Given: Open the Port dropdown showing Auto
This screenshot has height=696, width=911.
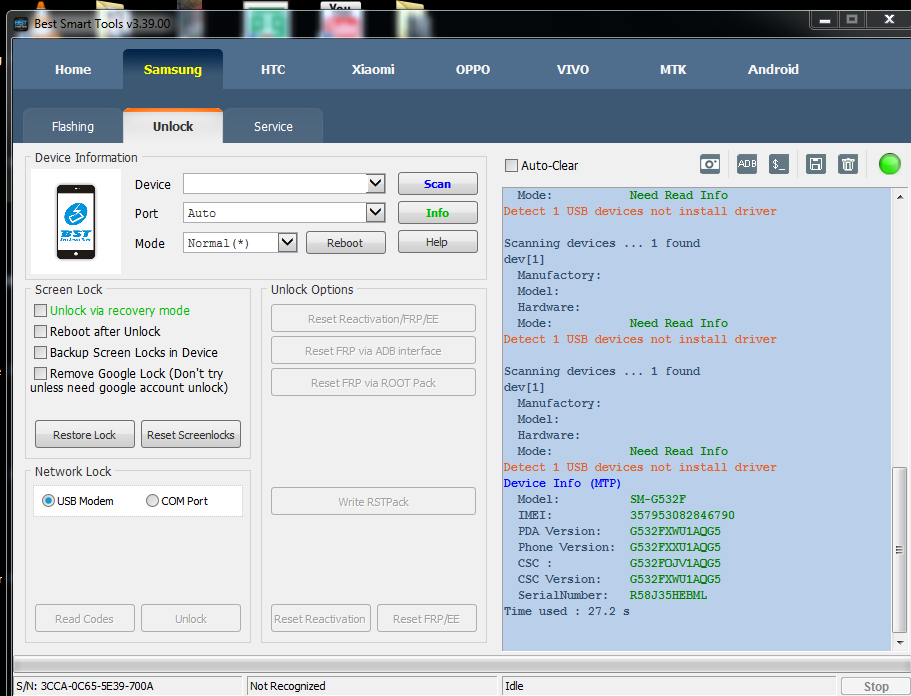Looking at the screenshot, I should (376, 213).
